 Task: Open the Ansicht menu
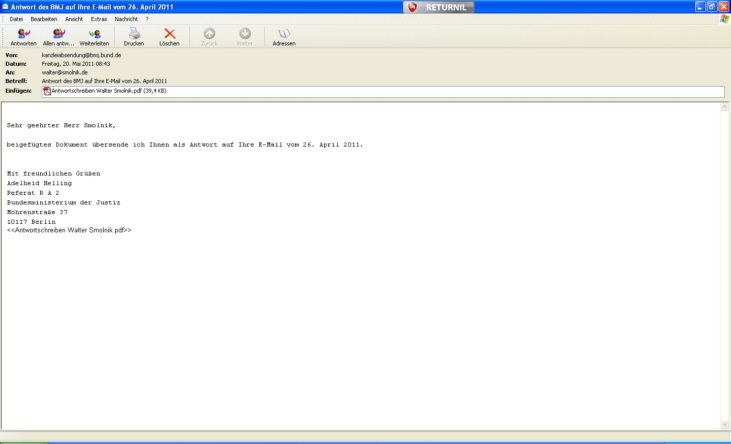[74, 19]
